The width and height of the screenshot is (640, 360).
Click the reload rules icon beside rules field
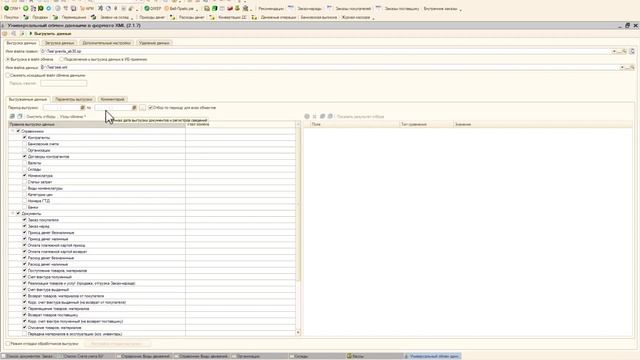(632, 51)
